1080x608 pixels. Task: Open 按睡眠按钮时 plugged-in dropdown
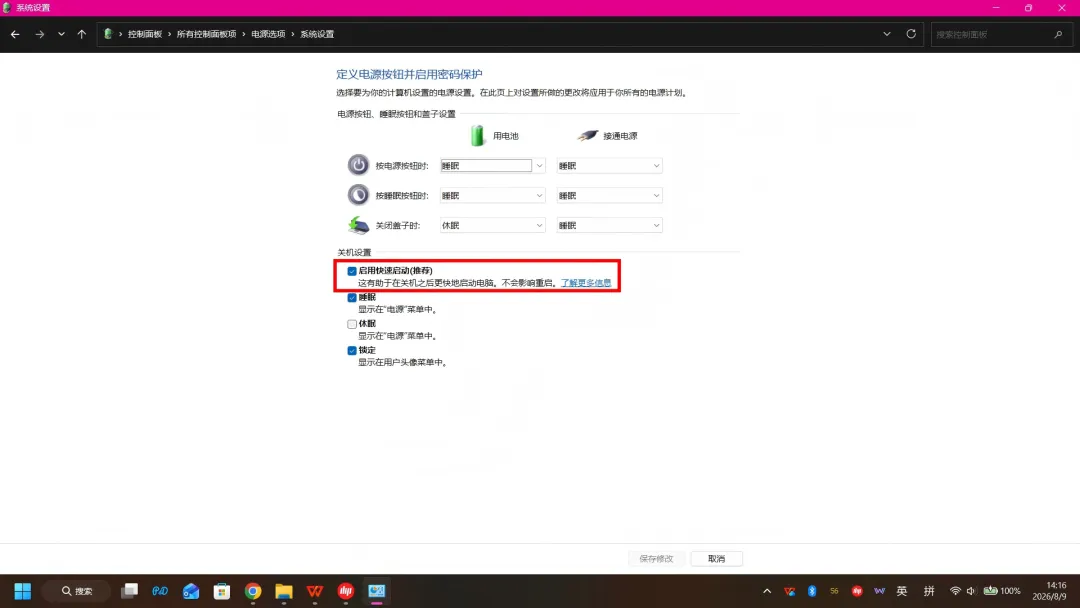pyautogui.click(x=610, y=196)
